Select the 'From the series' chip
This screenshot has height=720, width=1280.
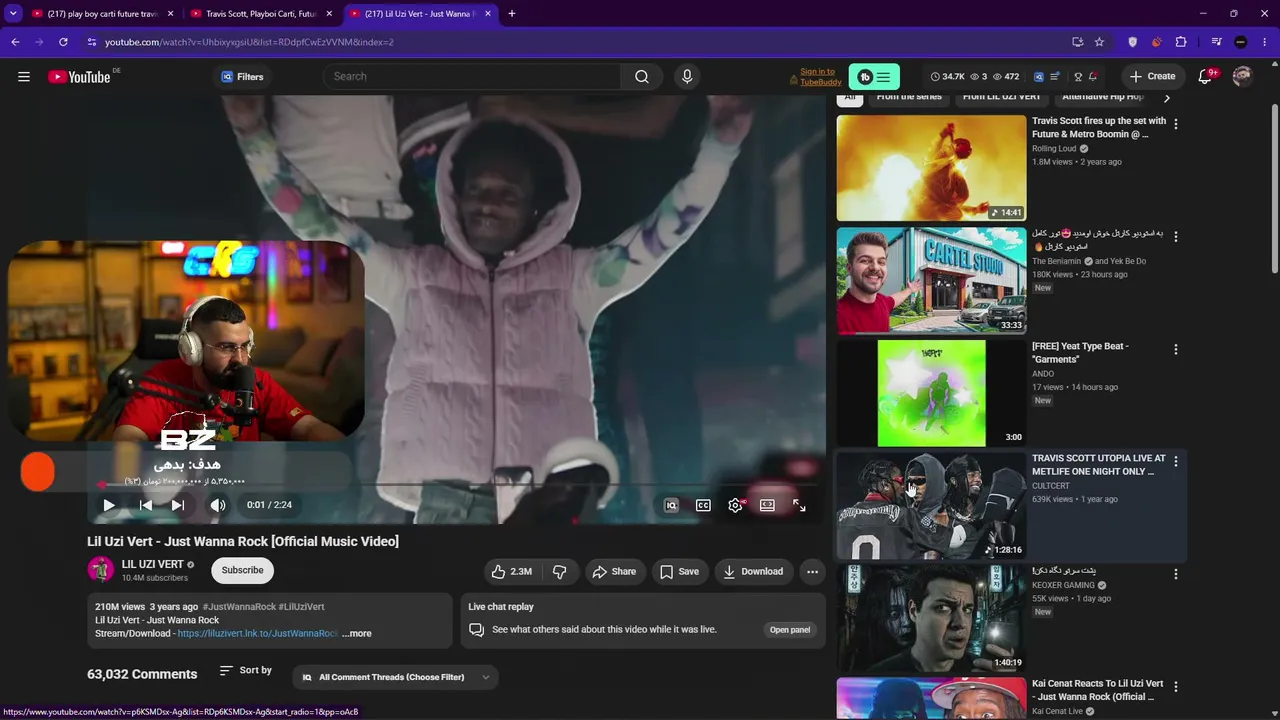click(x=909, y=97)
